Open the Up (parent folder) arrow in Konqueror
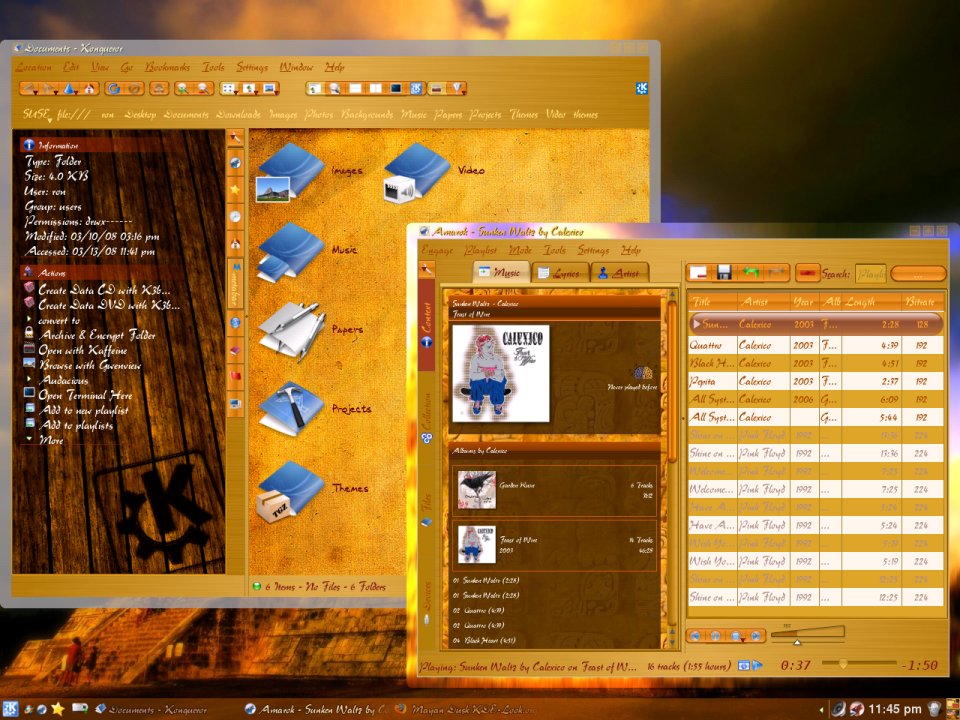Image resolution: width=960 pixels, height=720 pixels. pyautogui.click(x=69, y=89)
